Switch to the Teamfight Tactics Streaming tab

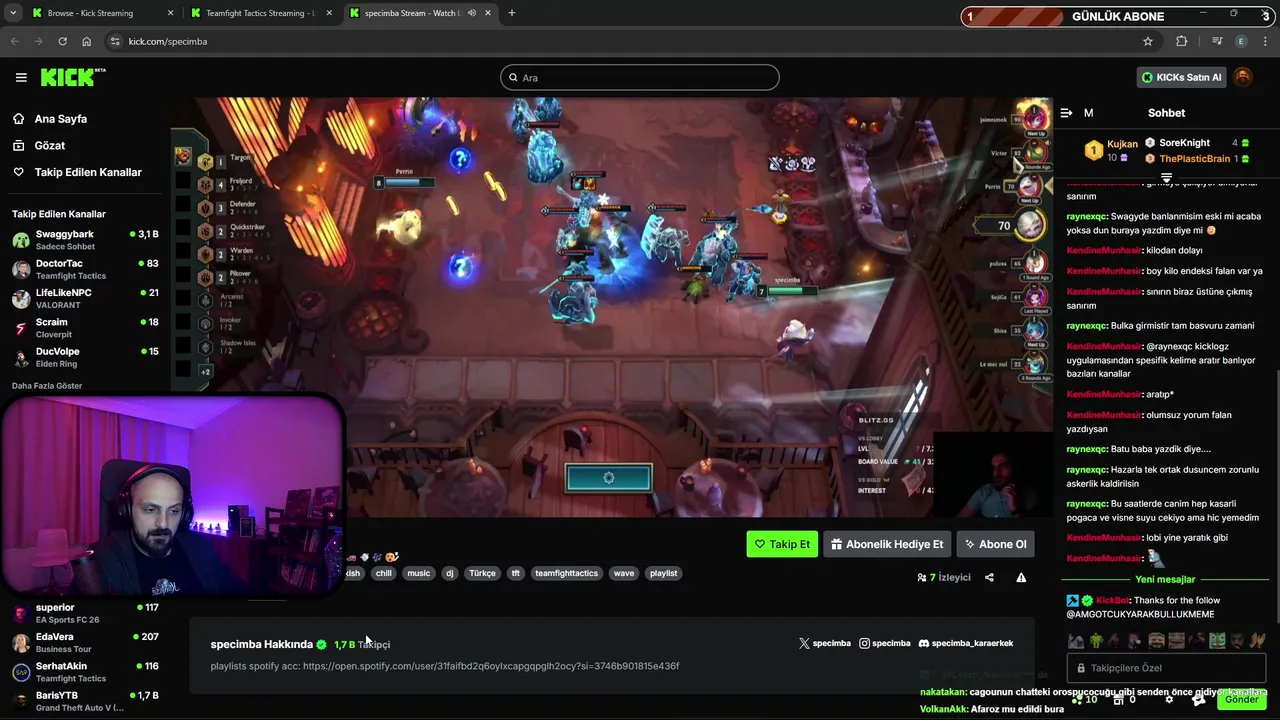tap(260, 13)
